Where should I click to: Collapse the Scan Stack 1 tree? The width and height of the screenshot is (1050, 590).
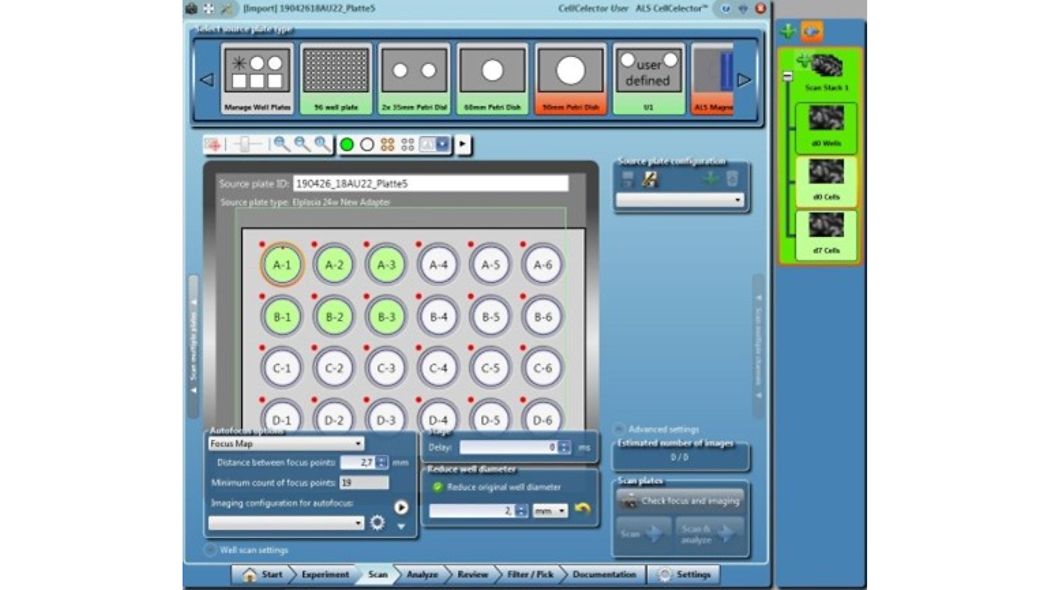[786, 77]
